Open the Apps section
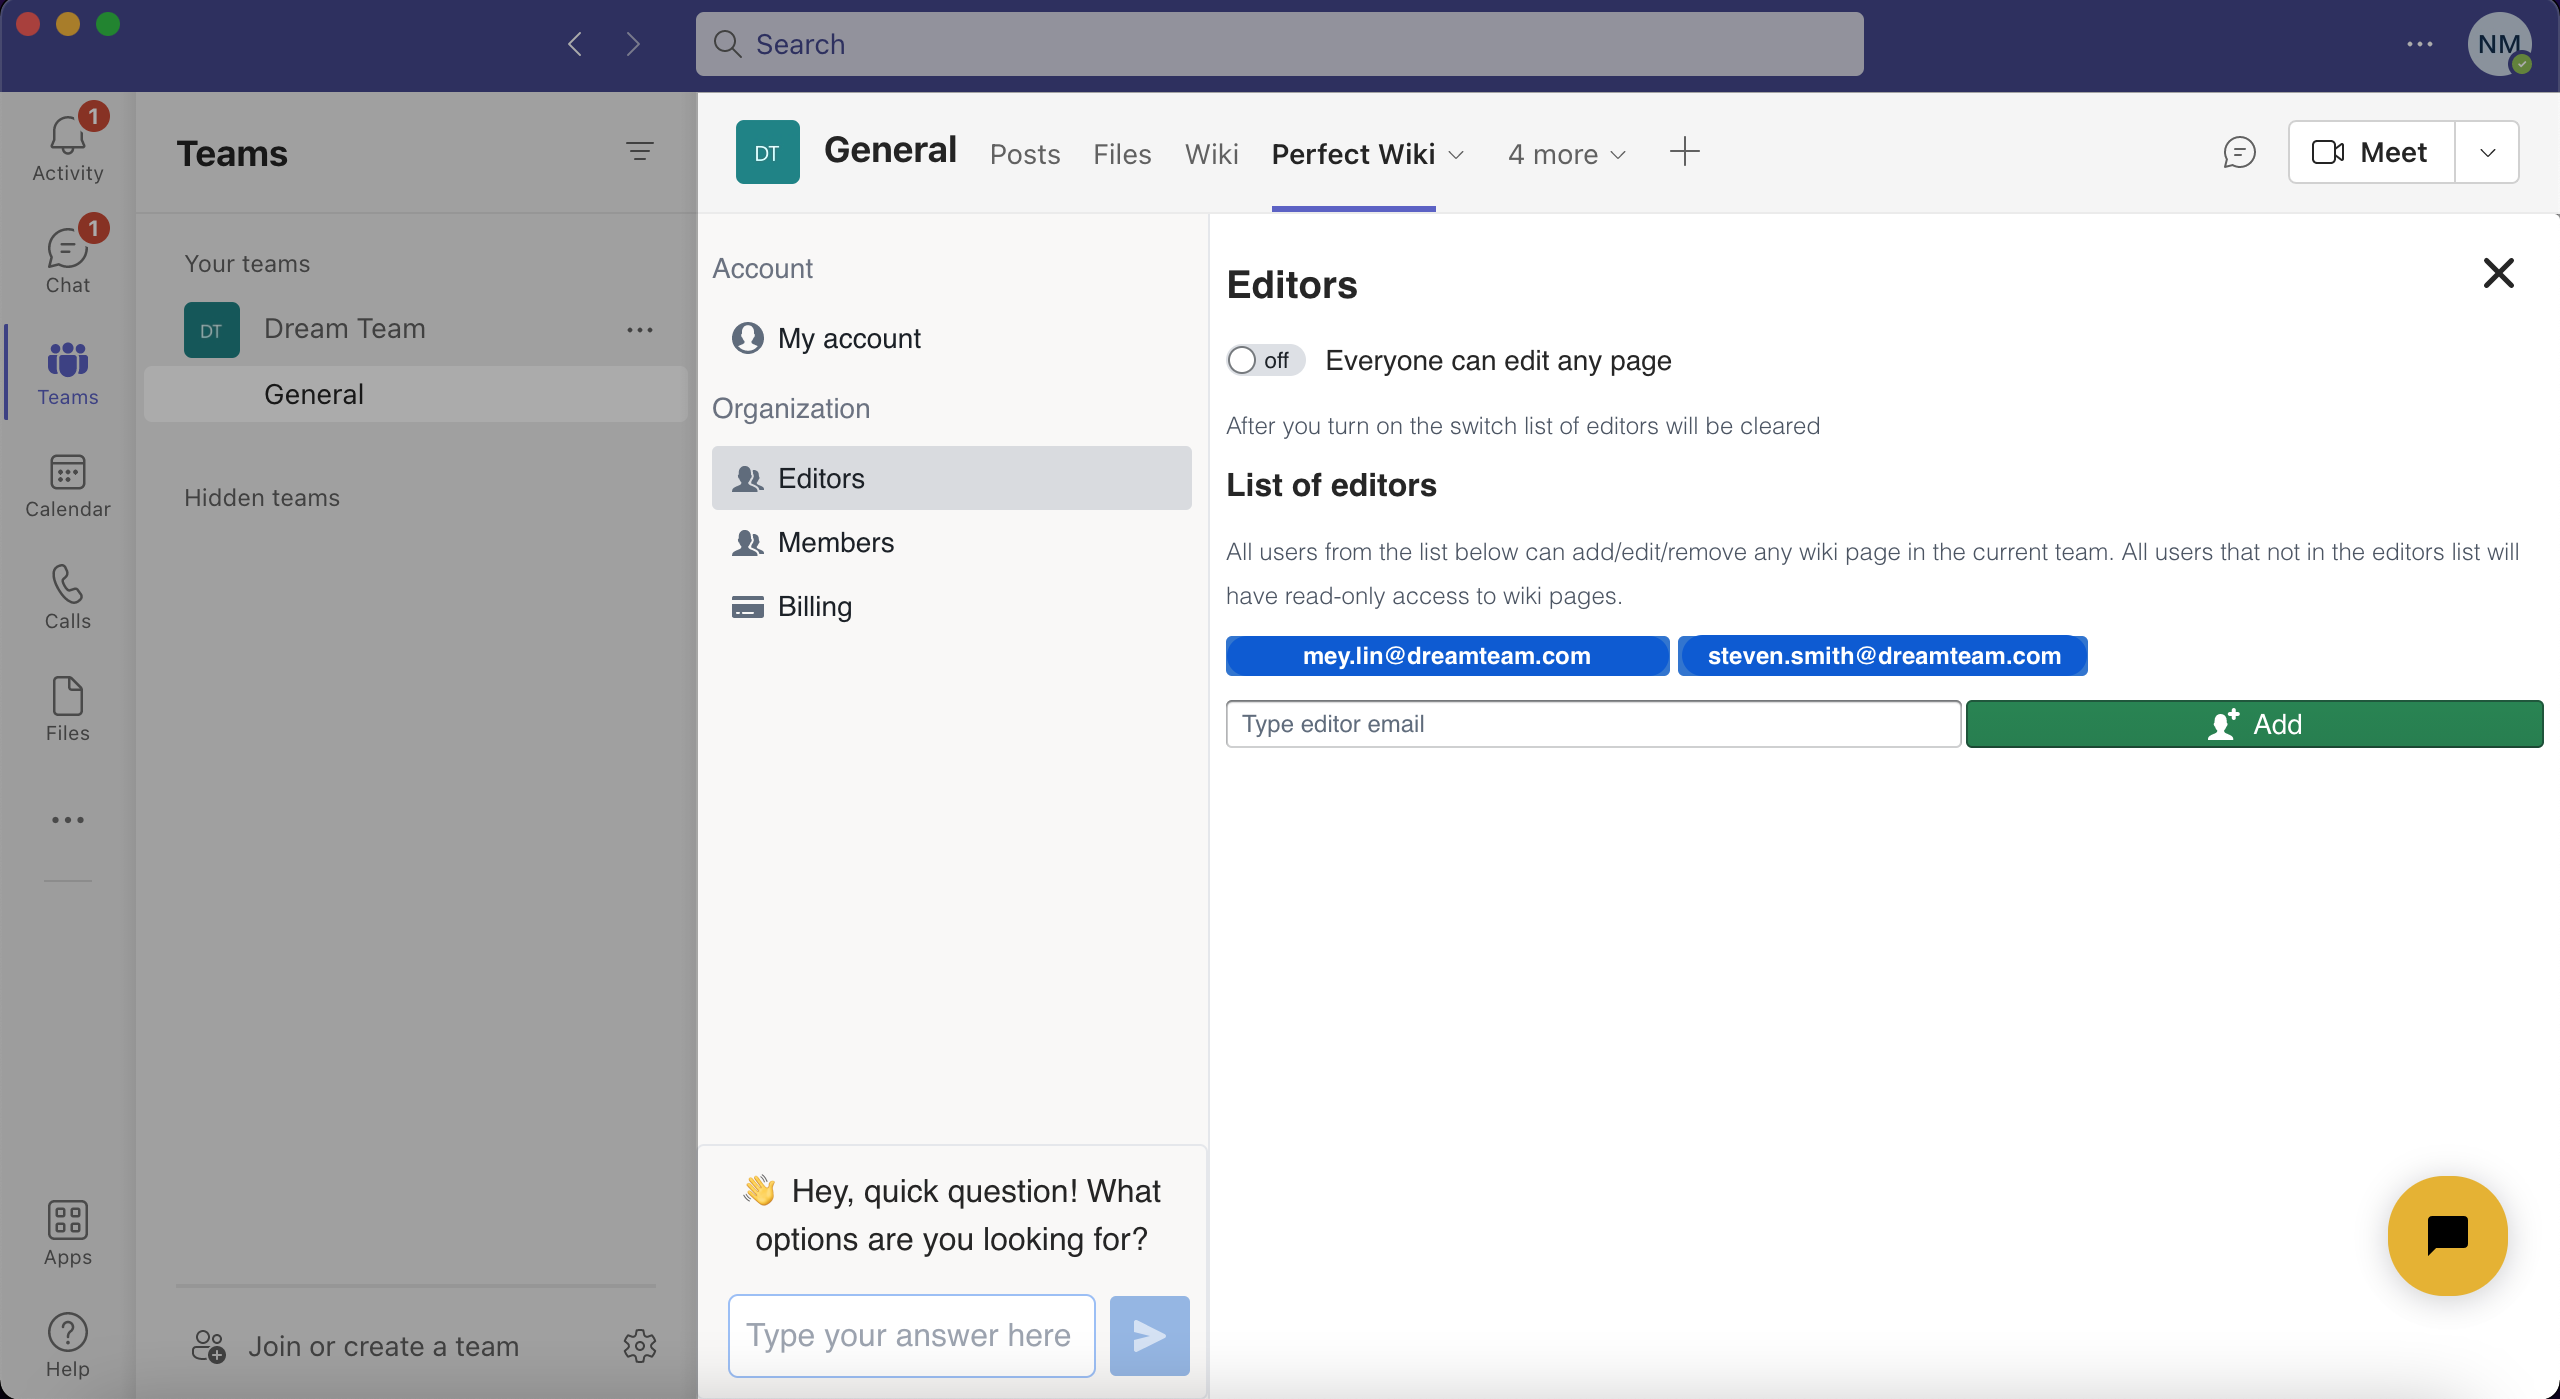 click(x=66, y=1231)
